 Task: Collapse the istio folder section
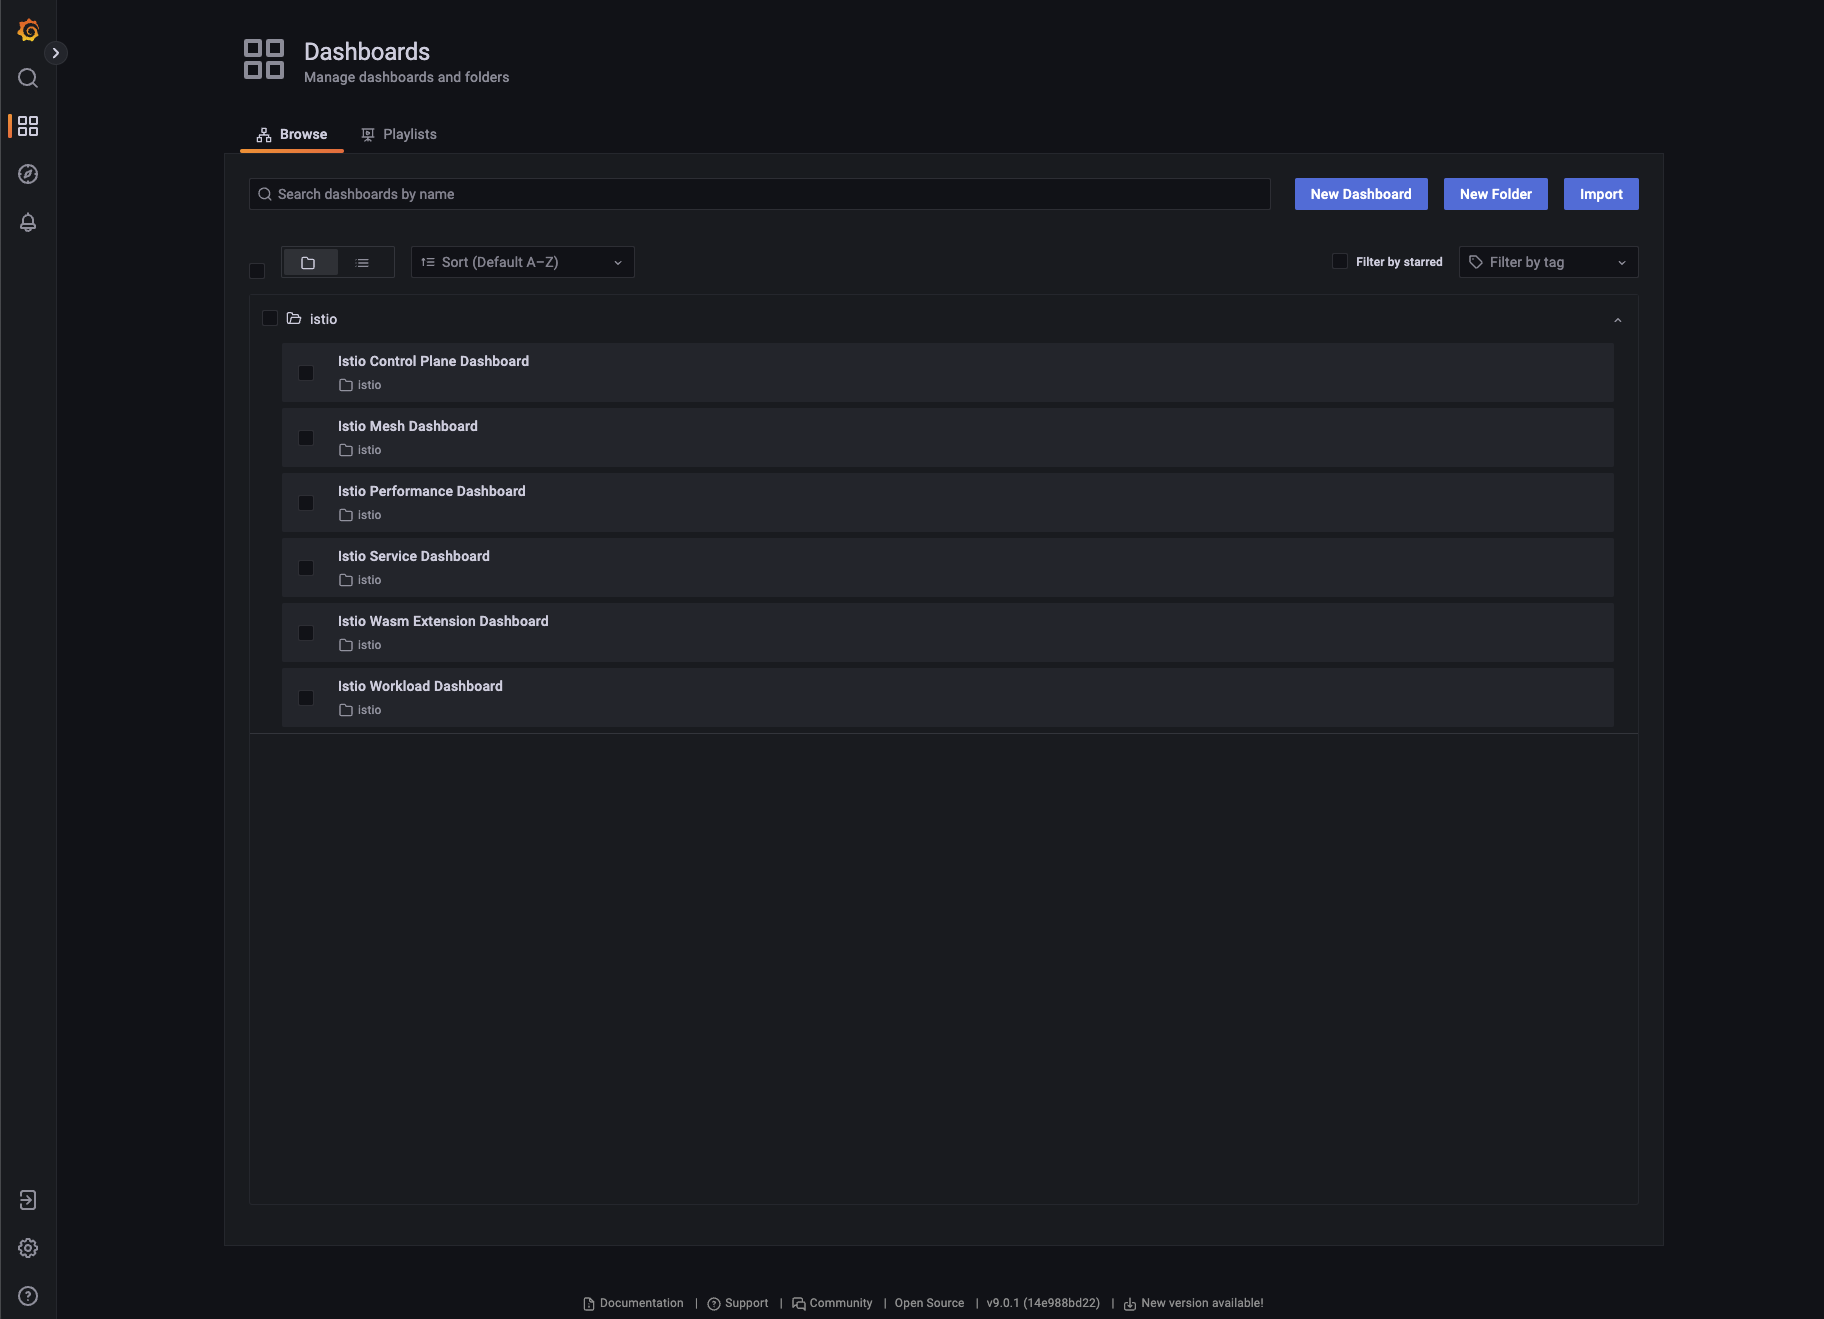tap(1617, 320)
